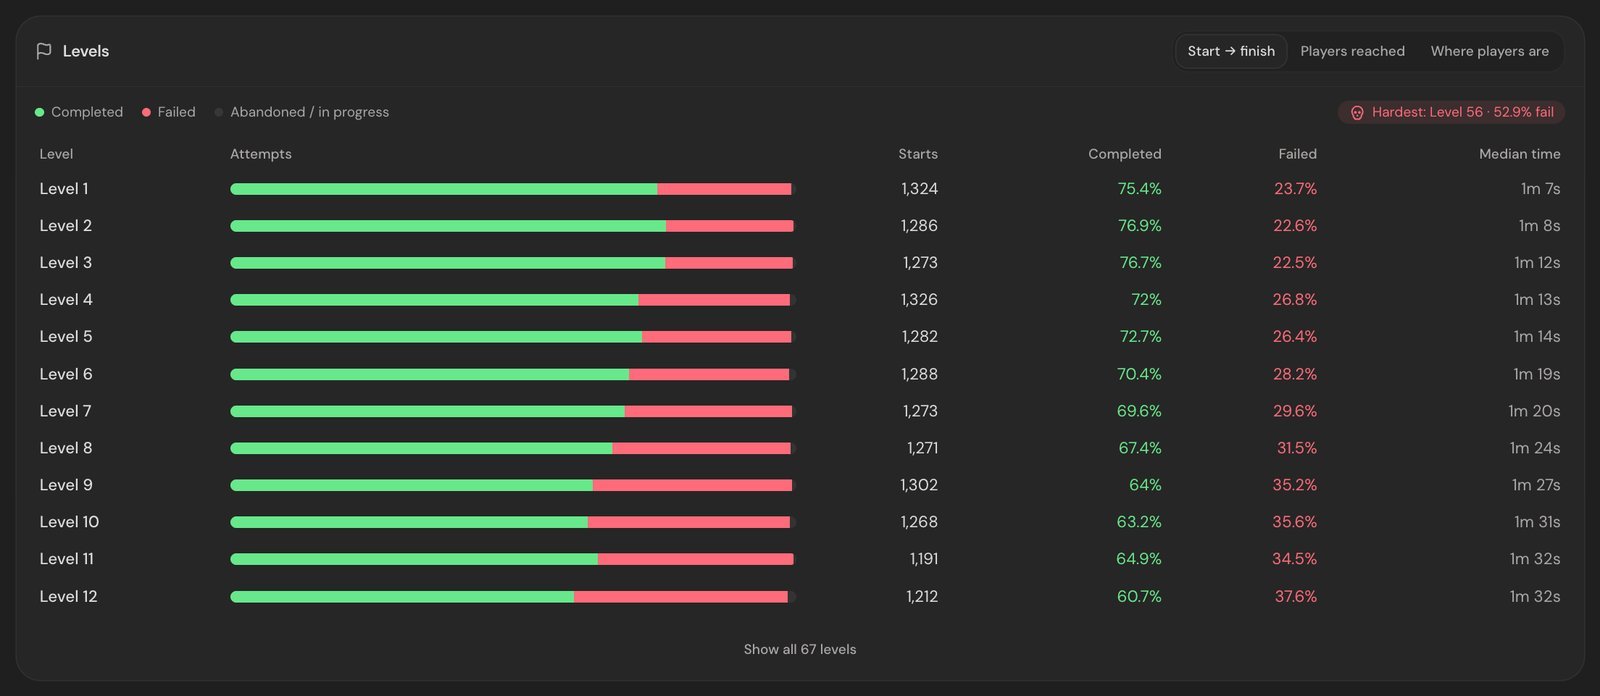Click the 72.7% completed value
The image size is (1600, 696).
(1141, 337)
